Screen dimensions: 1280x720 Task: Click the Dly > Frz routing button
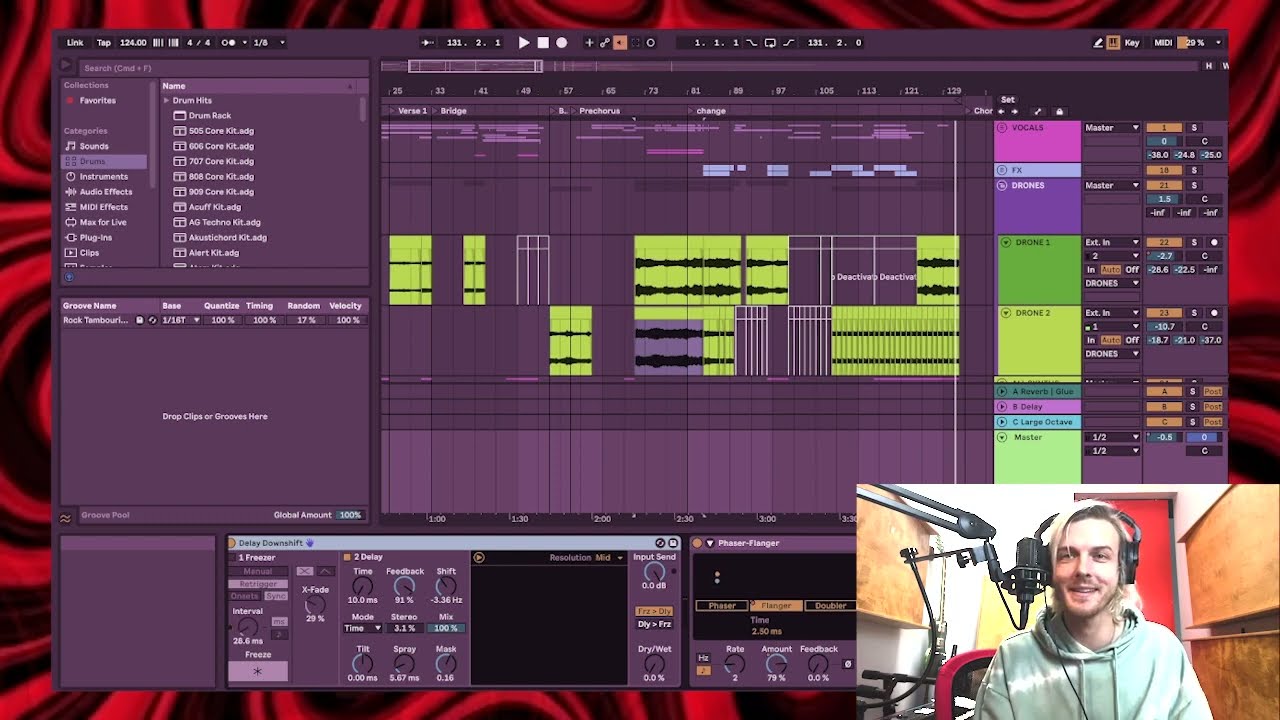tap(655, 624)
